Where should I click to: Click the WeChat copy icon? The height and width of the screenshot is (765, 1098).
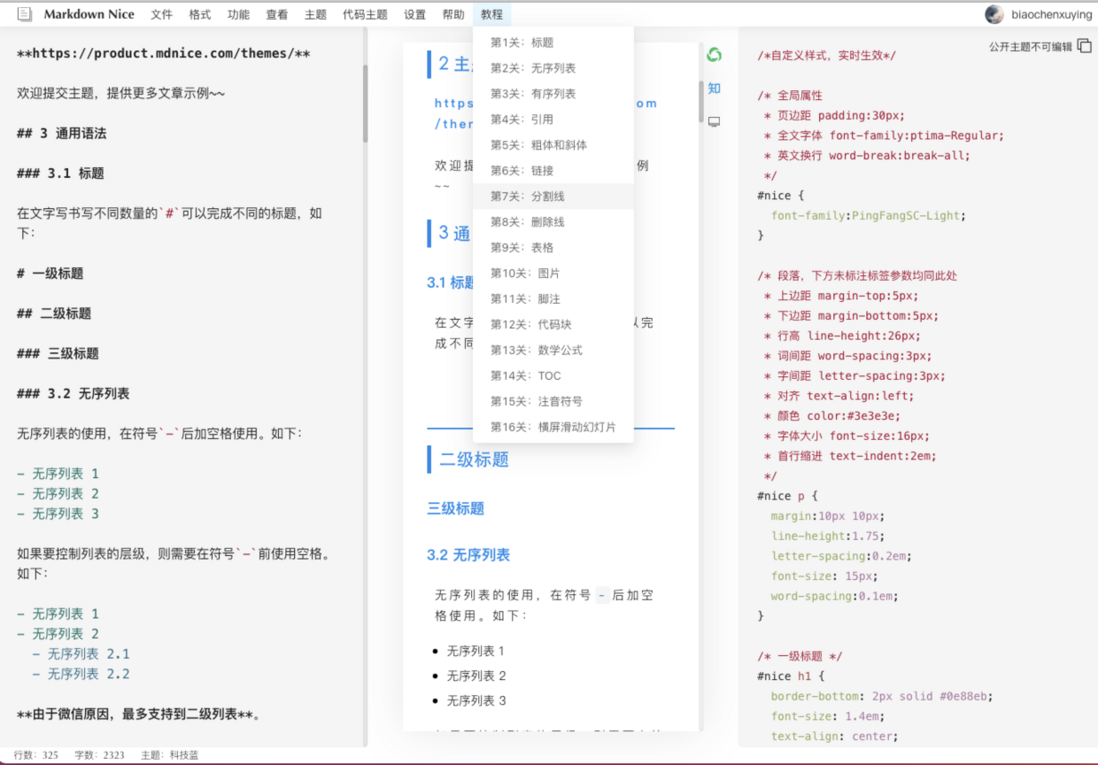714,55
